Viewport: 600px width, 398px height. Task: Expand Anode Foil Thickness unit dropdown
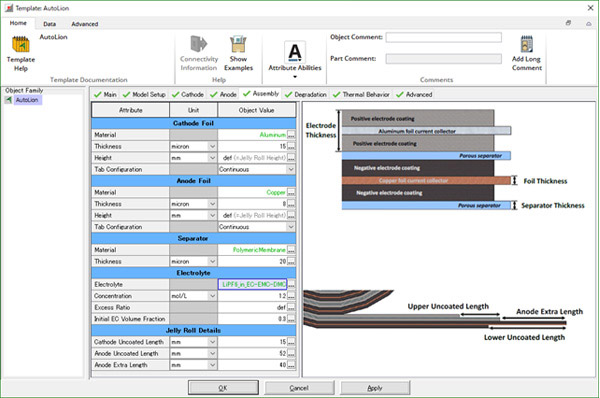click(x=212, y=204)
